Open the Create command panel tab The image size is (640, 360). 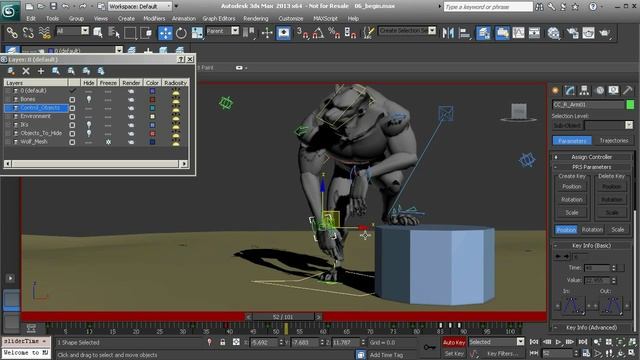click(x=555, y=90)
